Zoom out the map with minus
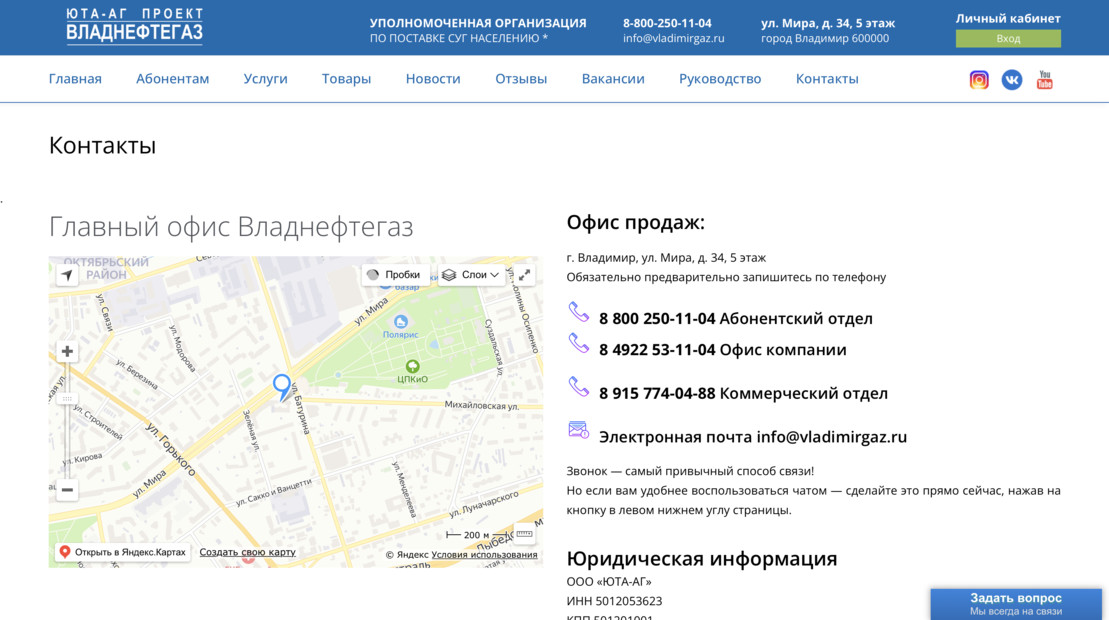Viewport: 1109px width, 620px height. click(67, 489)
